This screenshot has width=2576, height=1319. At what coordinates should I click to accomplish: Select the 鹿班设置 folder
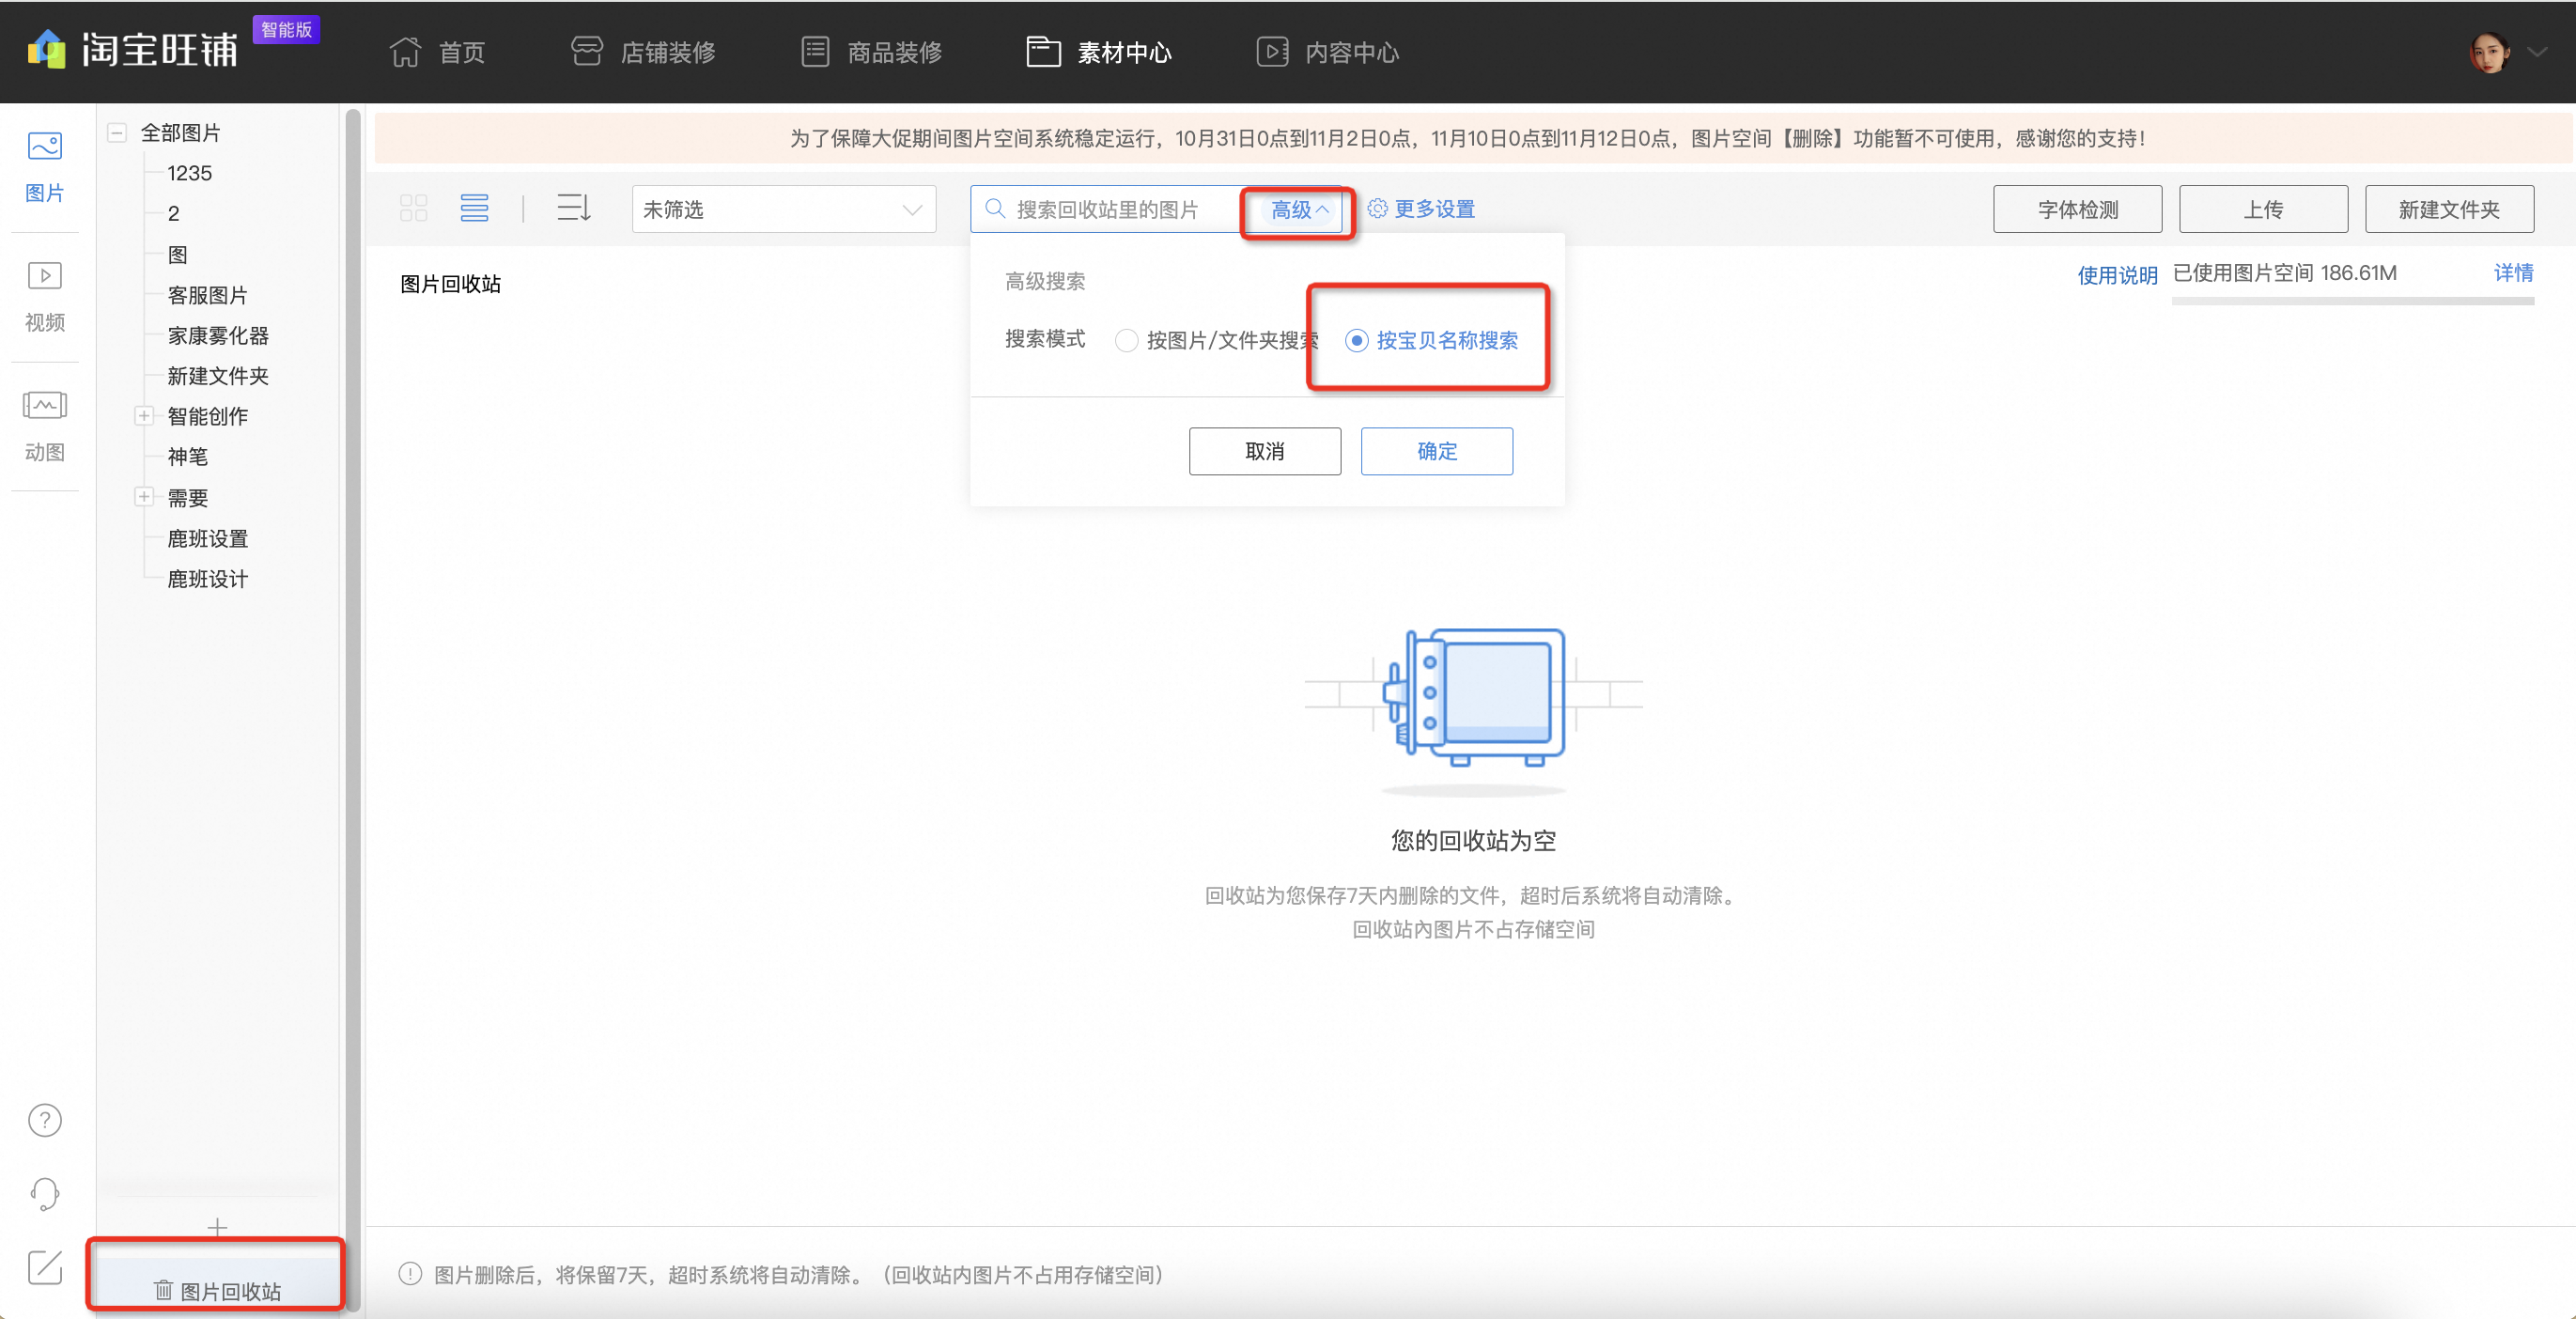pyautogui.click(x=207, y=538)
